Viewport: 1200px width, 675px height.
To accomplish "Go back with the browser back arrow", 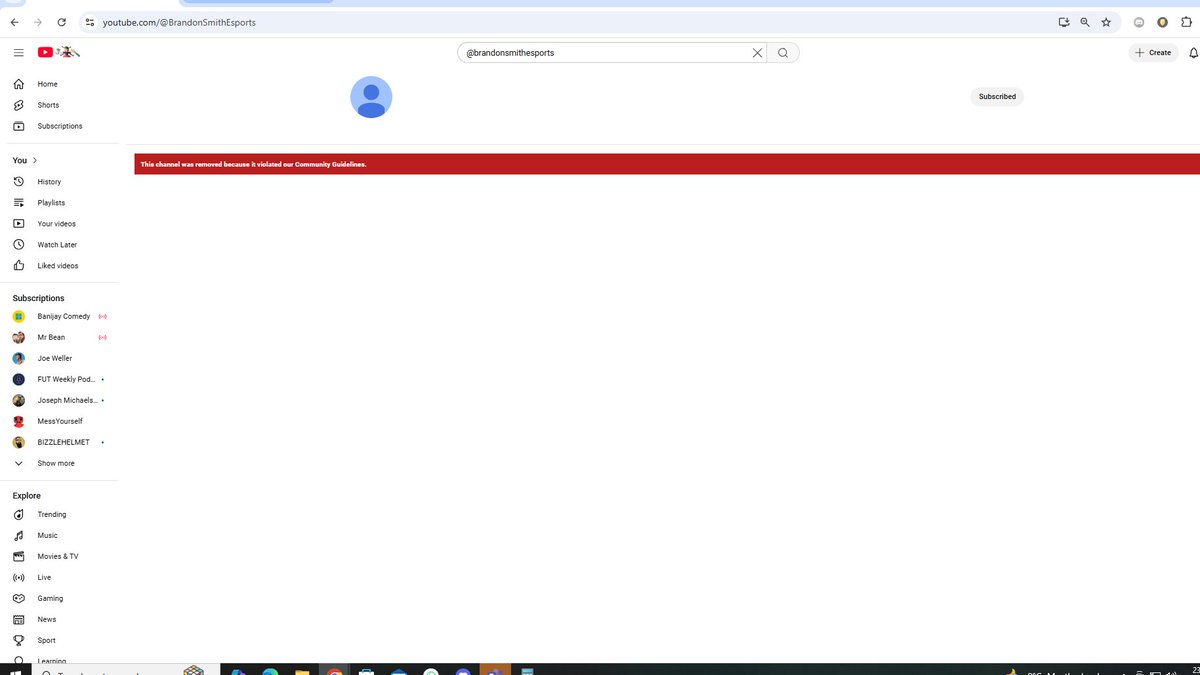I will click(x=14, y=22).
